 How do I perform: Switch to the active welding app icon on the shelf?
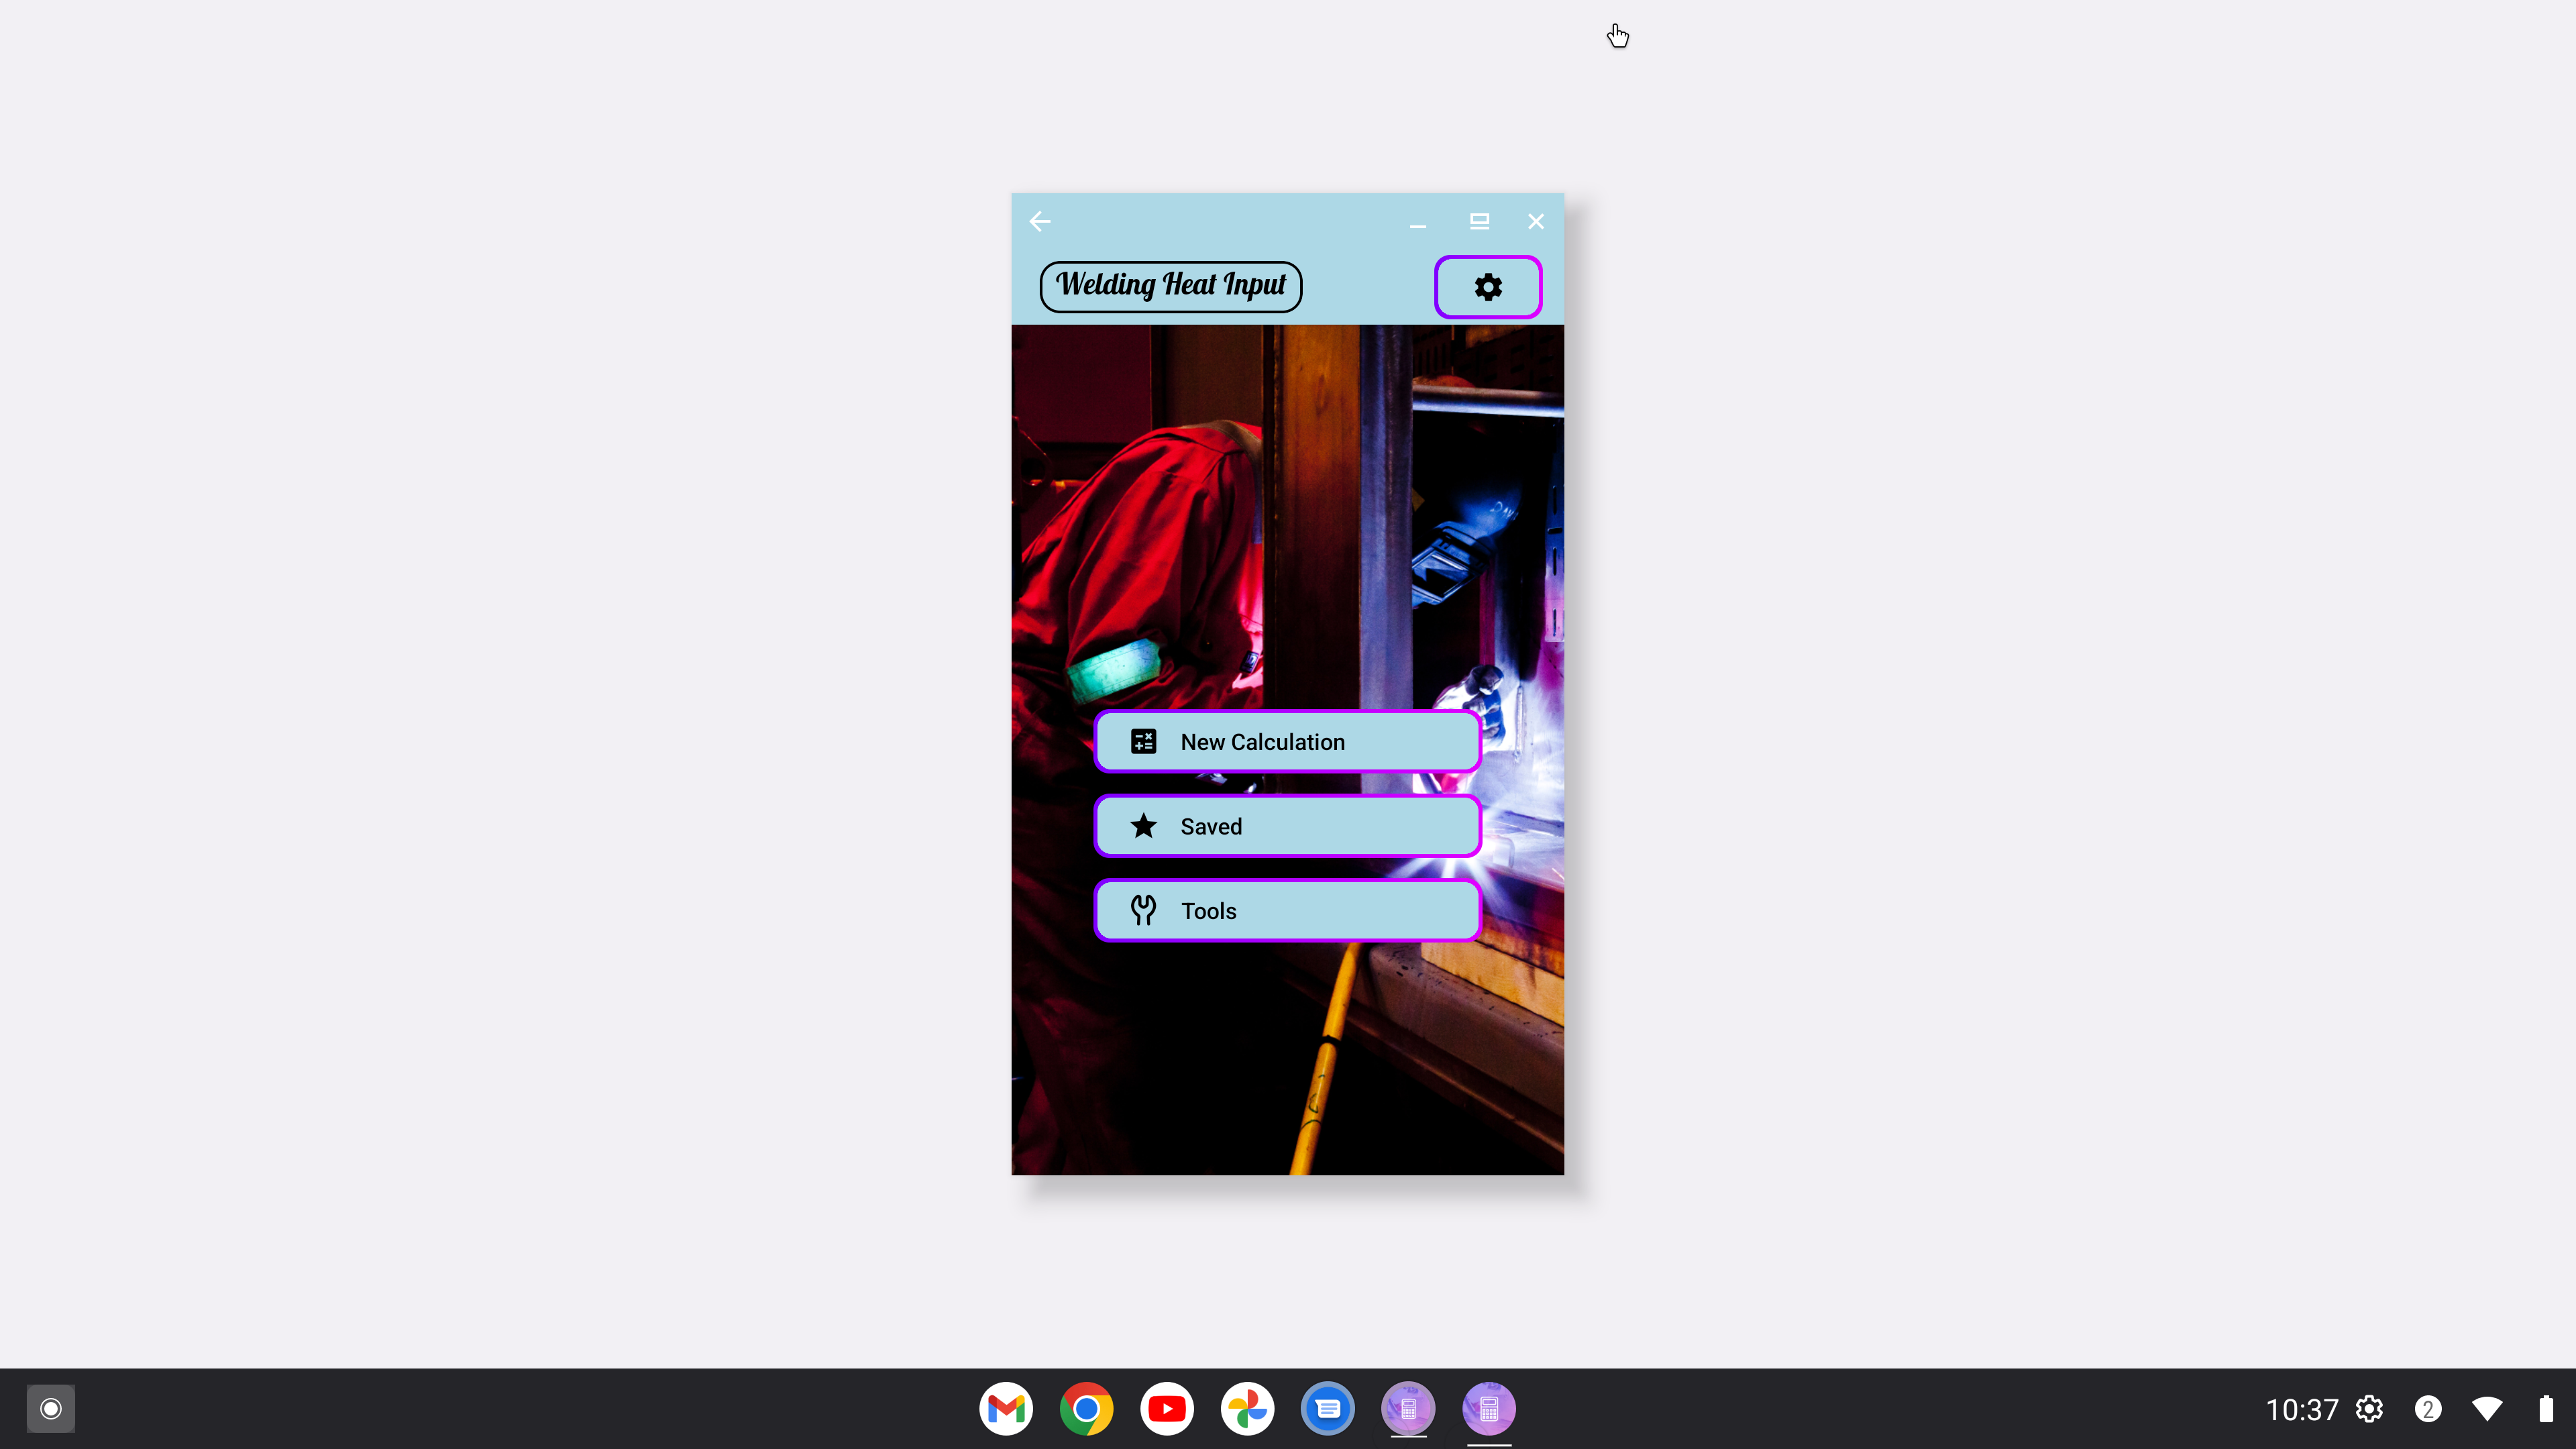1489,1408
